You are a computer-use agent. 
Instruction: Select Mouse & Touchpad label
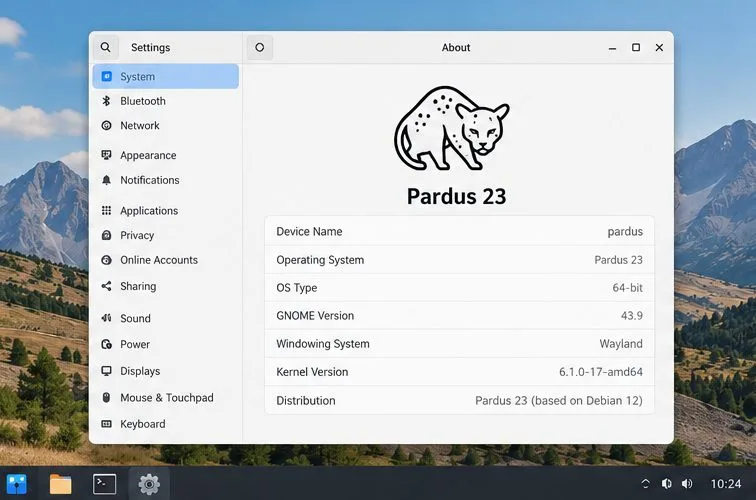[166, 398]
